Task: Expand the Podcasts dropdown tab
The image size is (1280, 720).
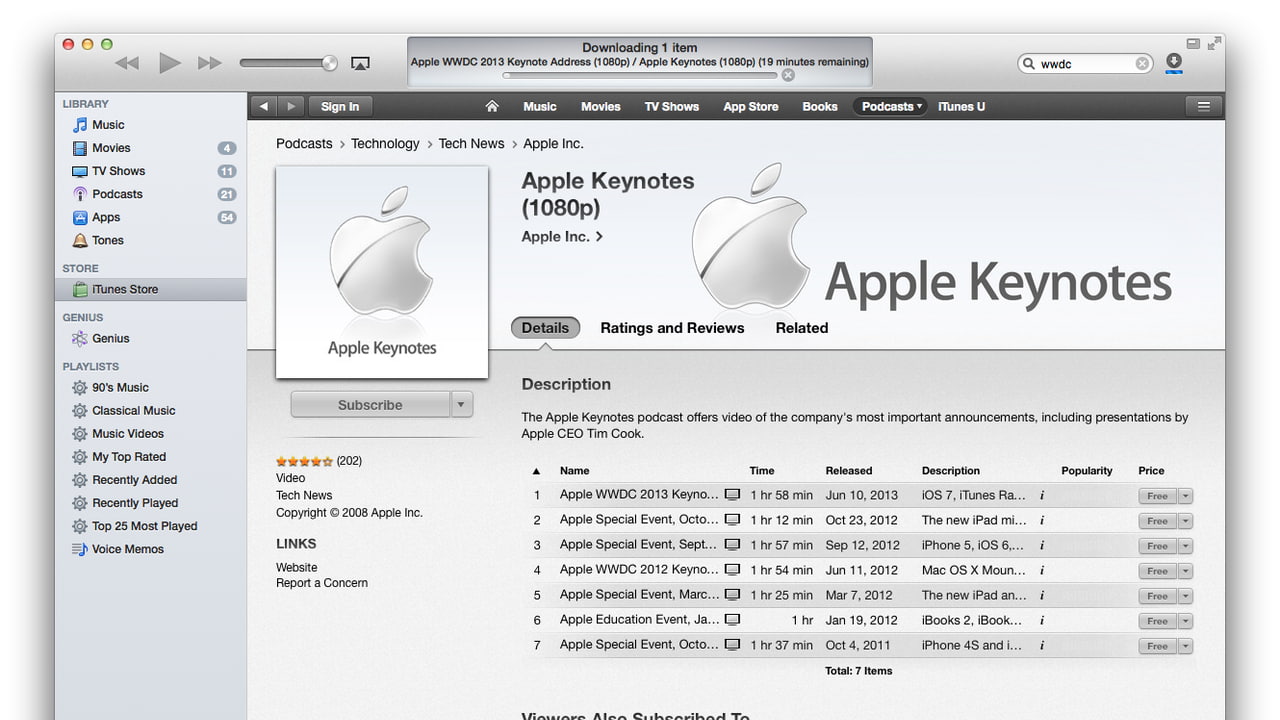Action: tap(891, 106)
